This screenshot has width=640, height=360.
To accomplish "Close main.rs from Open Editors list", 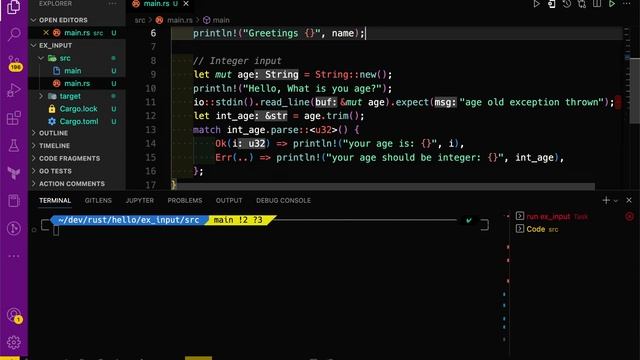I will 46,33.
